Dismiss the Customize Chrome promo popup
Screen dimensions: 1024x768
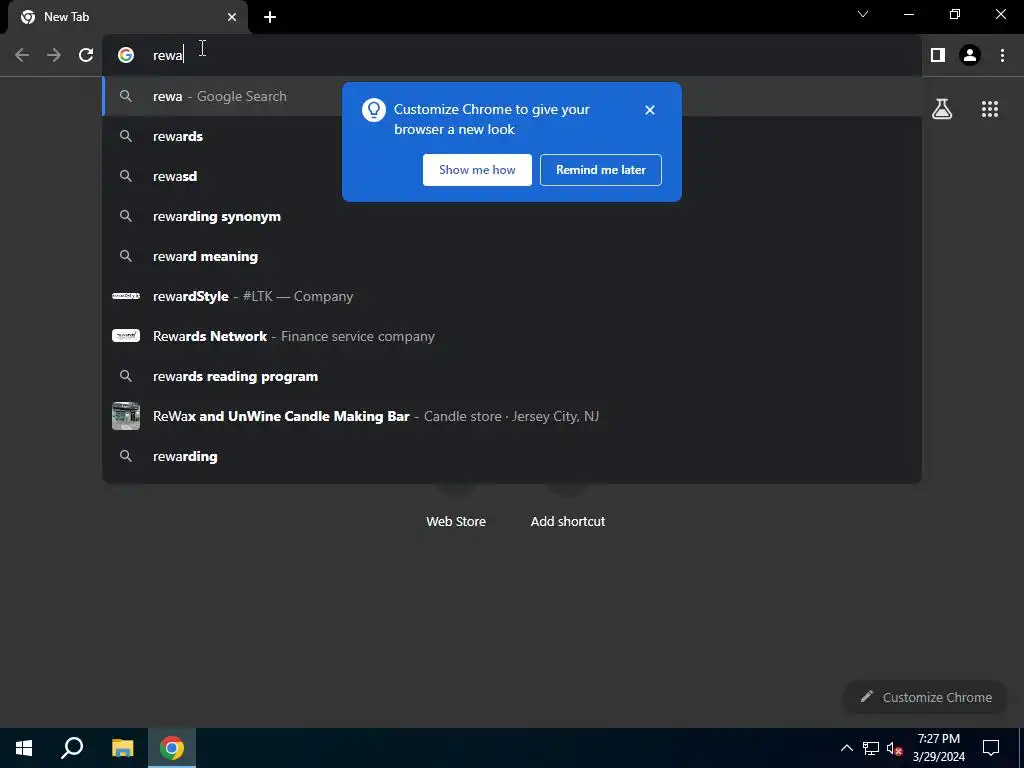[x=650, y=110]
